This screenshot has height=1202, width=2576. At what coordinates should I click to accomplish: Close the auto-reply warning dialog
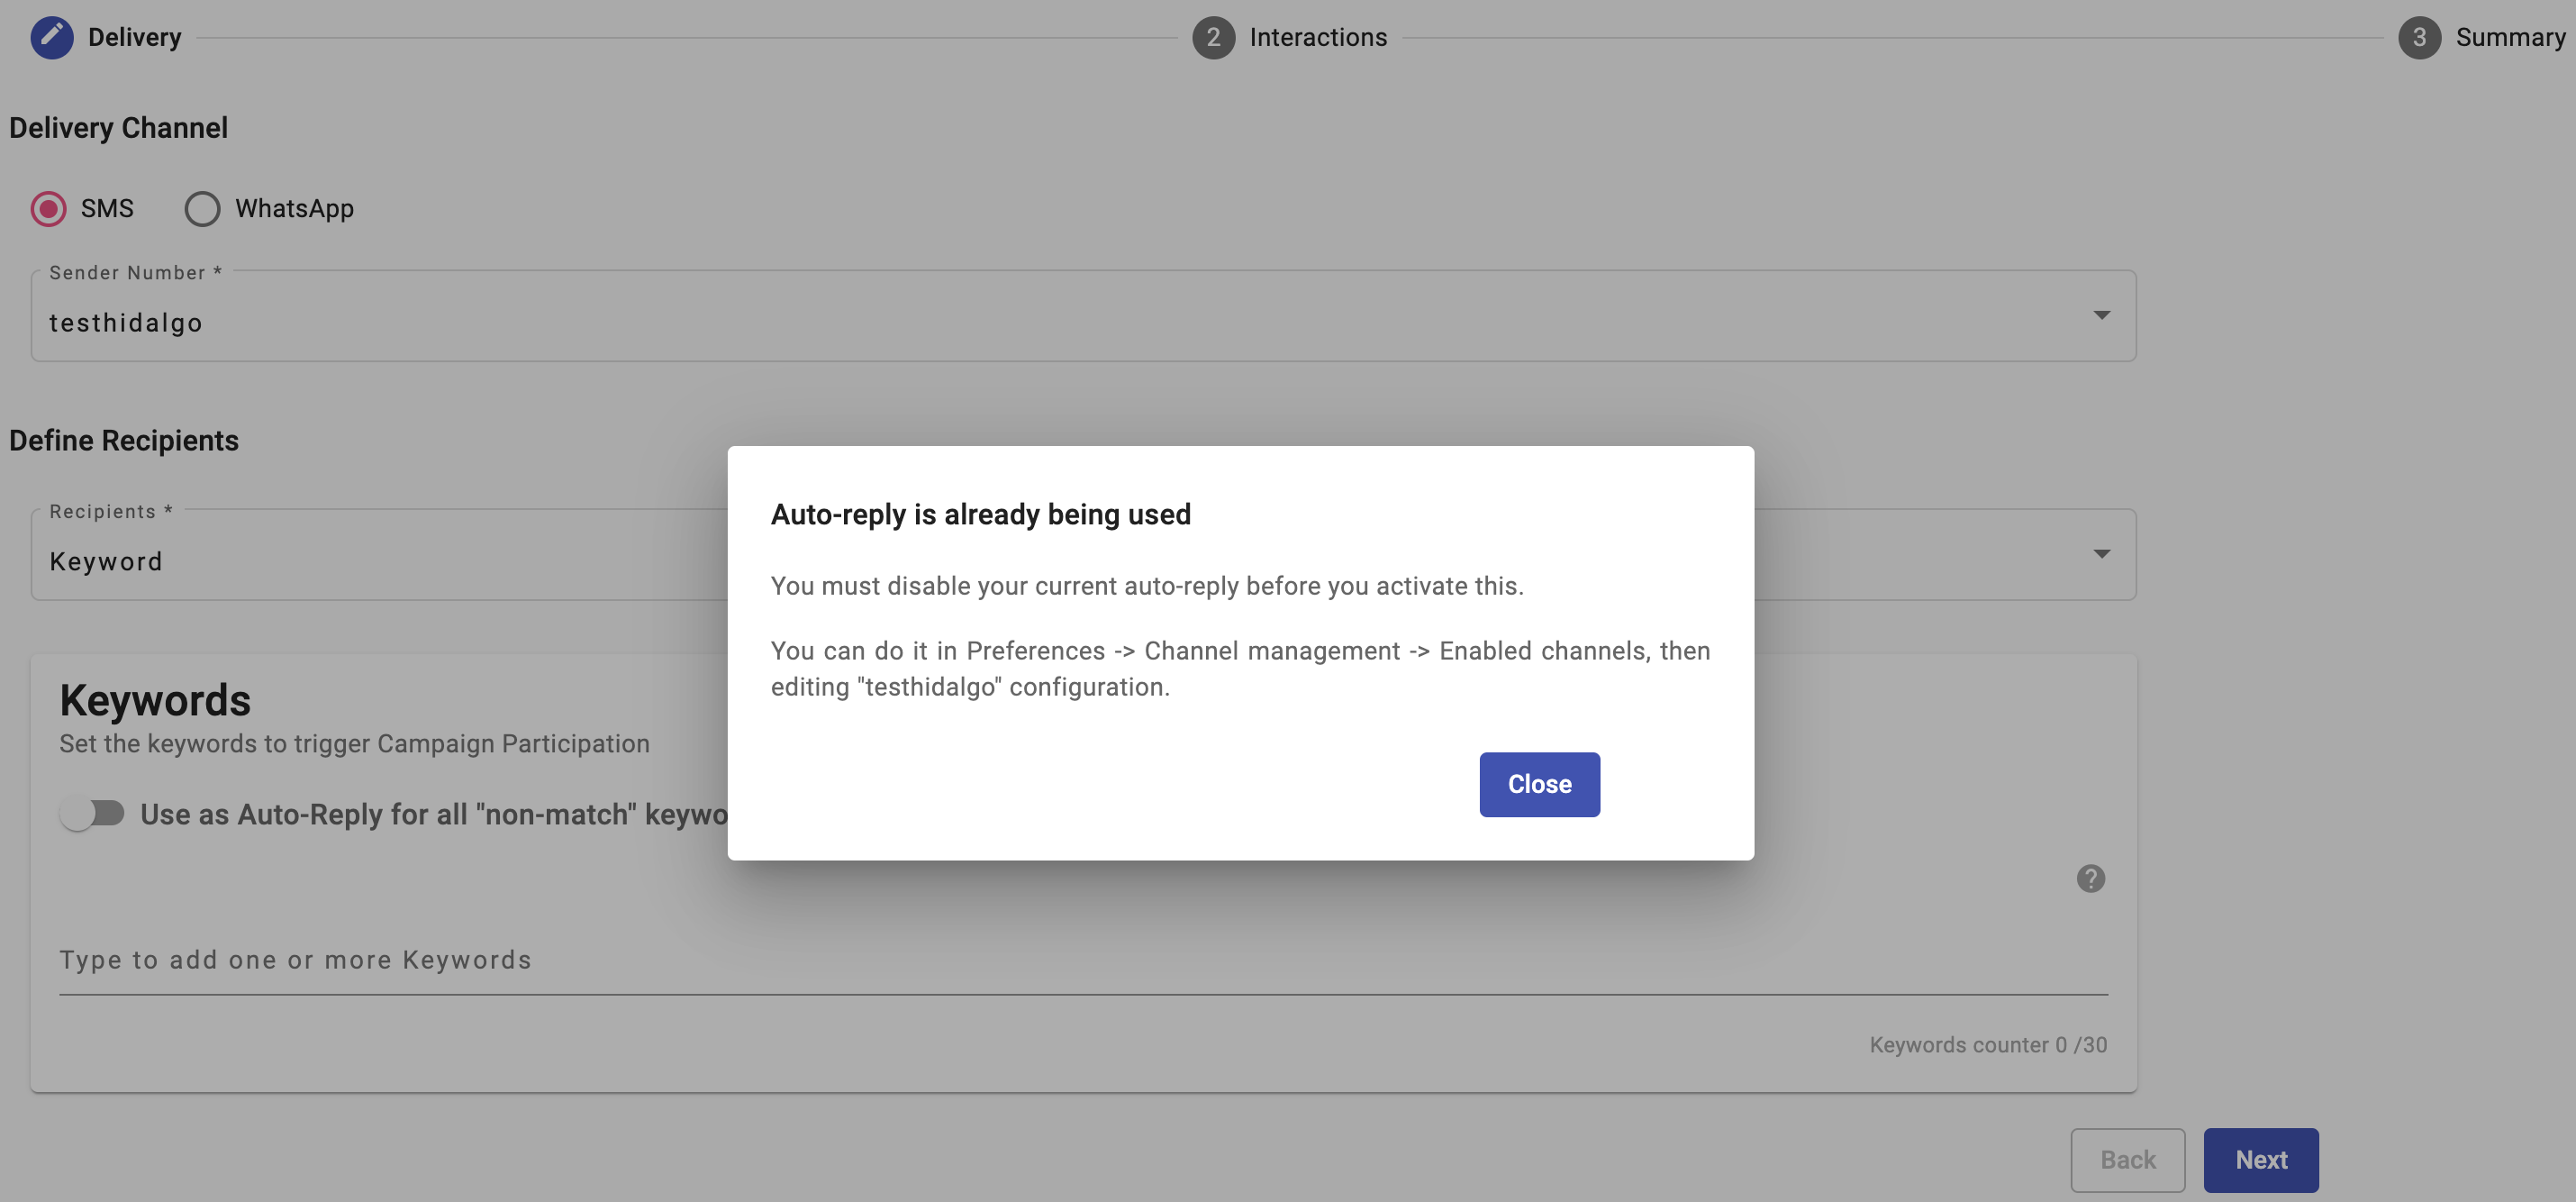pyautogui.click(x=1538, y=784)
